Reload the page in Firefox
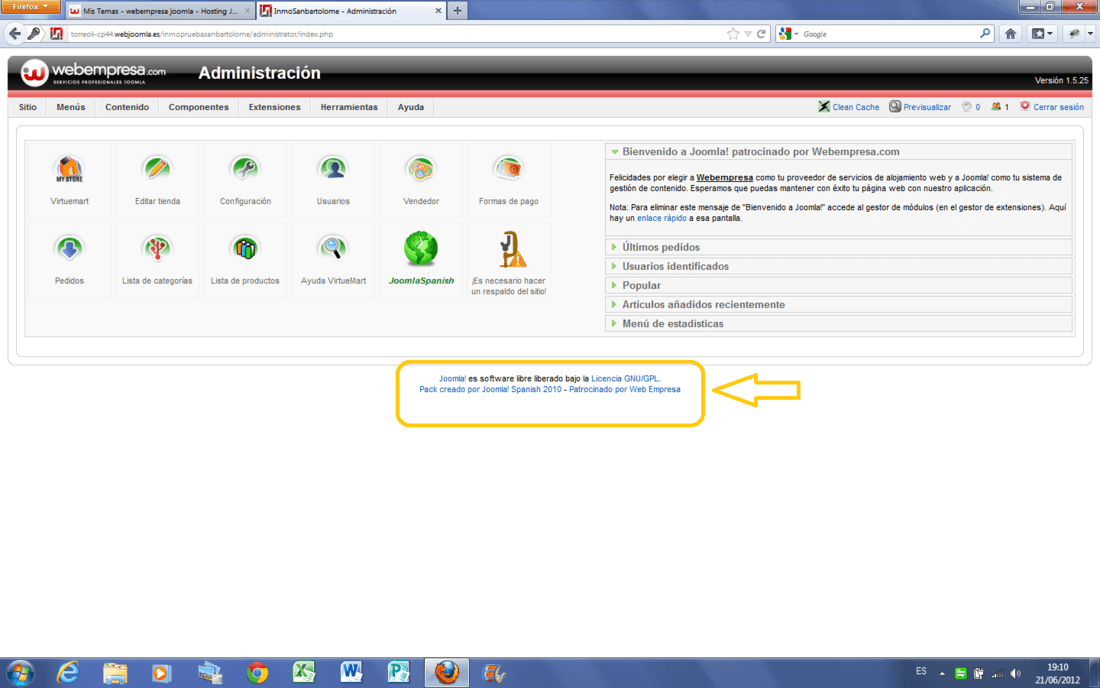 click(761, 34)
